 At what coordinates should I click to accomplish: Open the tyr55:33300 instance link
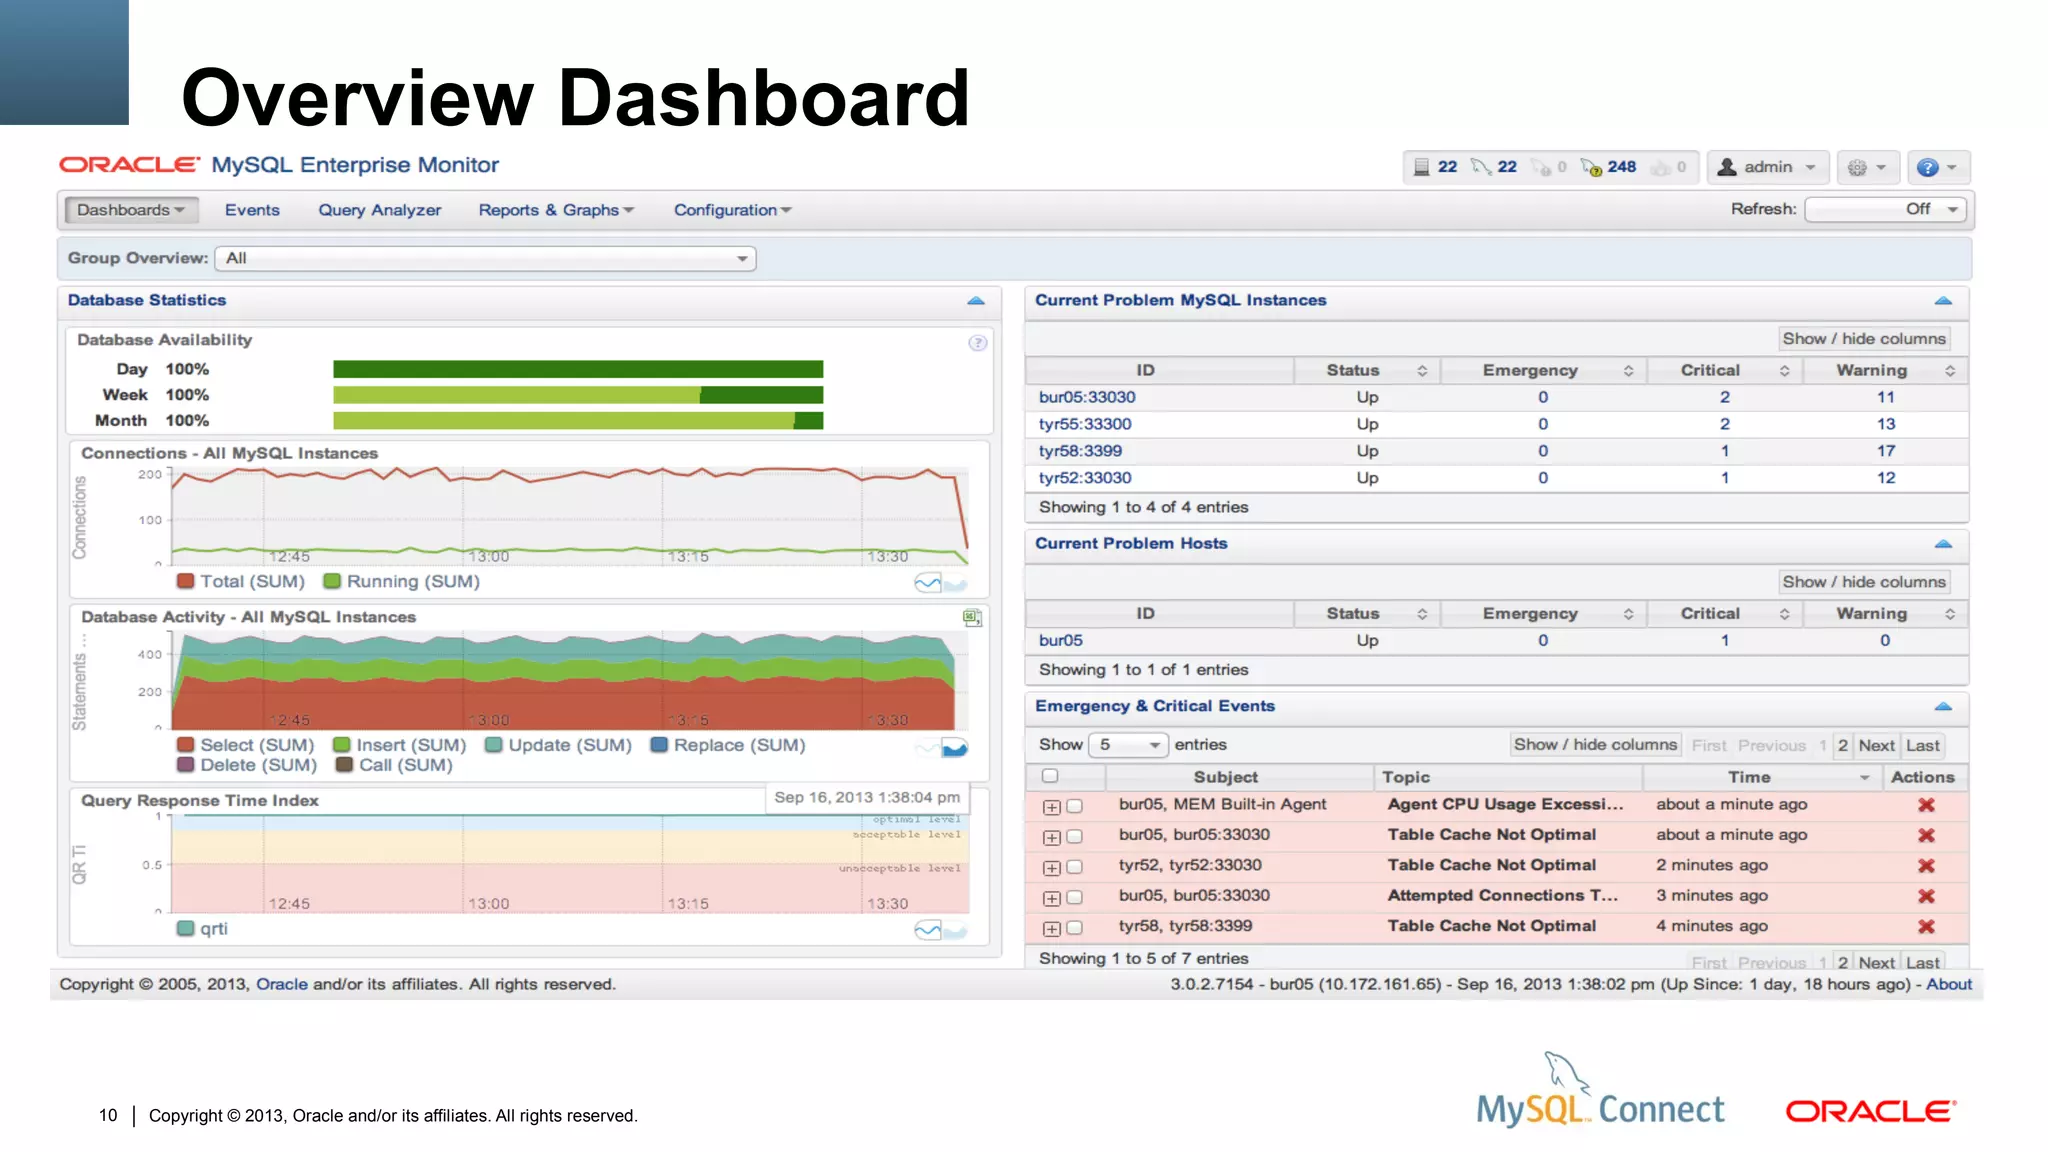click(1085, 424)
